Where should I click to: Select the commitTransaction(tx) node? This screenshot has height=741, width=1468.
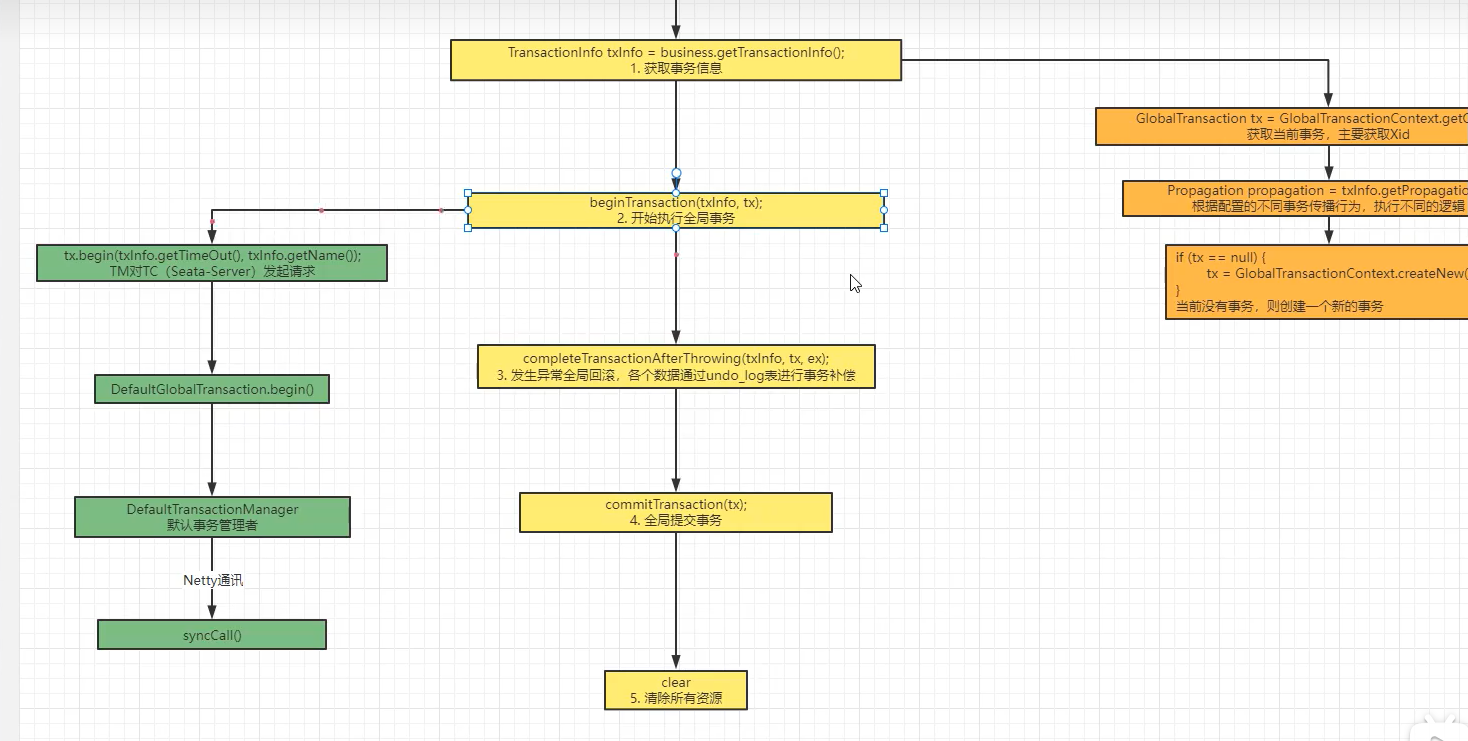676,512
